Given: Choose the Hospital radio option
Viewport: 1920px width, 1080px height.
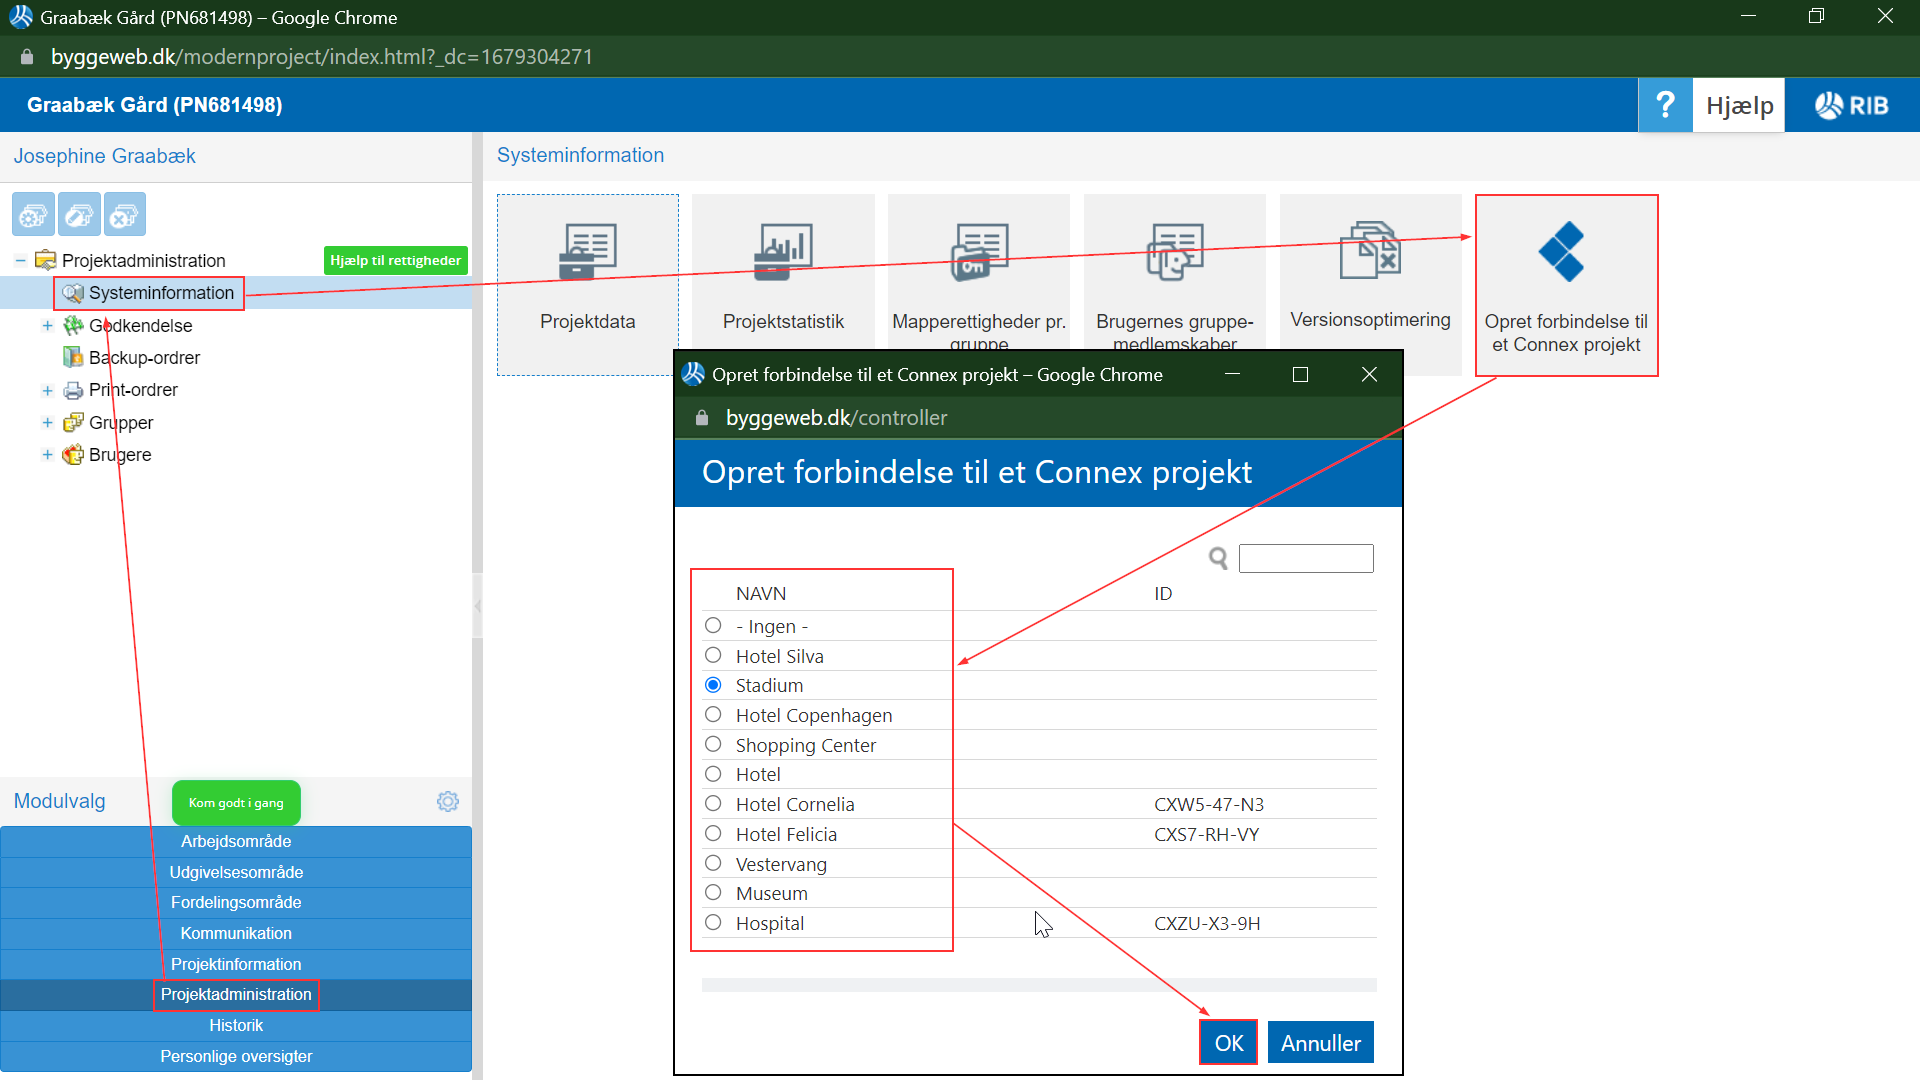Looking at the screenshot, I should coord(713,923).
